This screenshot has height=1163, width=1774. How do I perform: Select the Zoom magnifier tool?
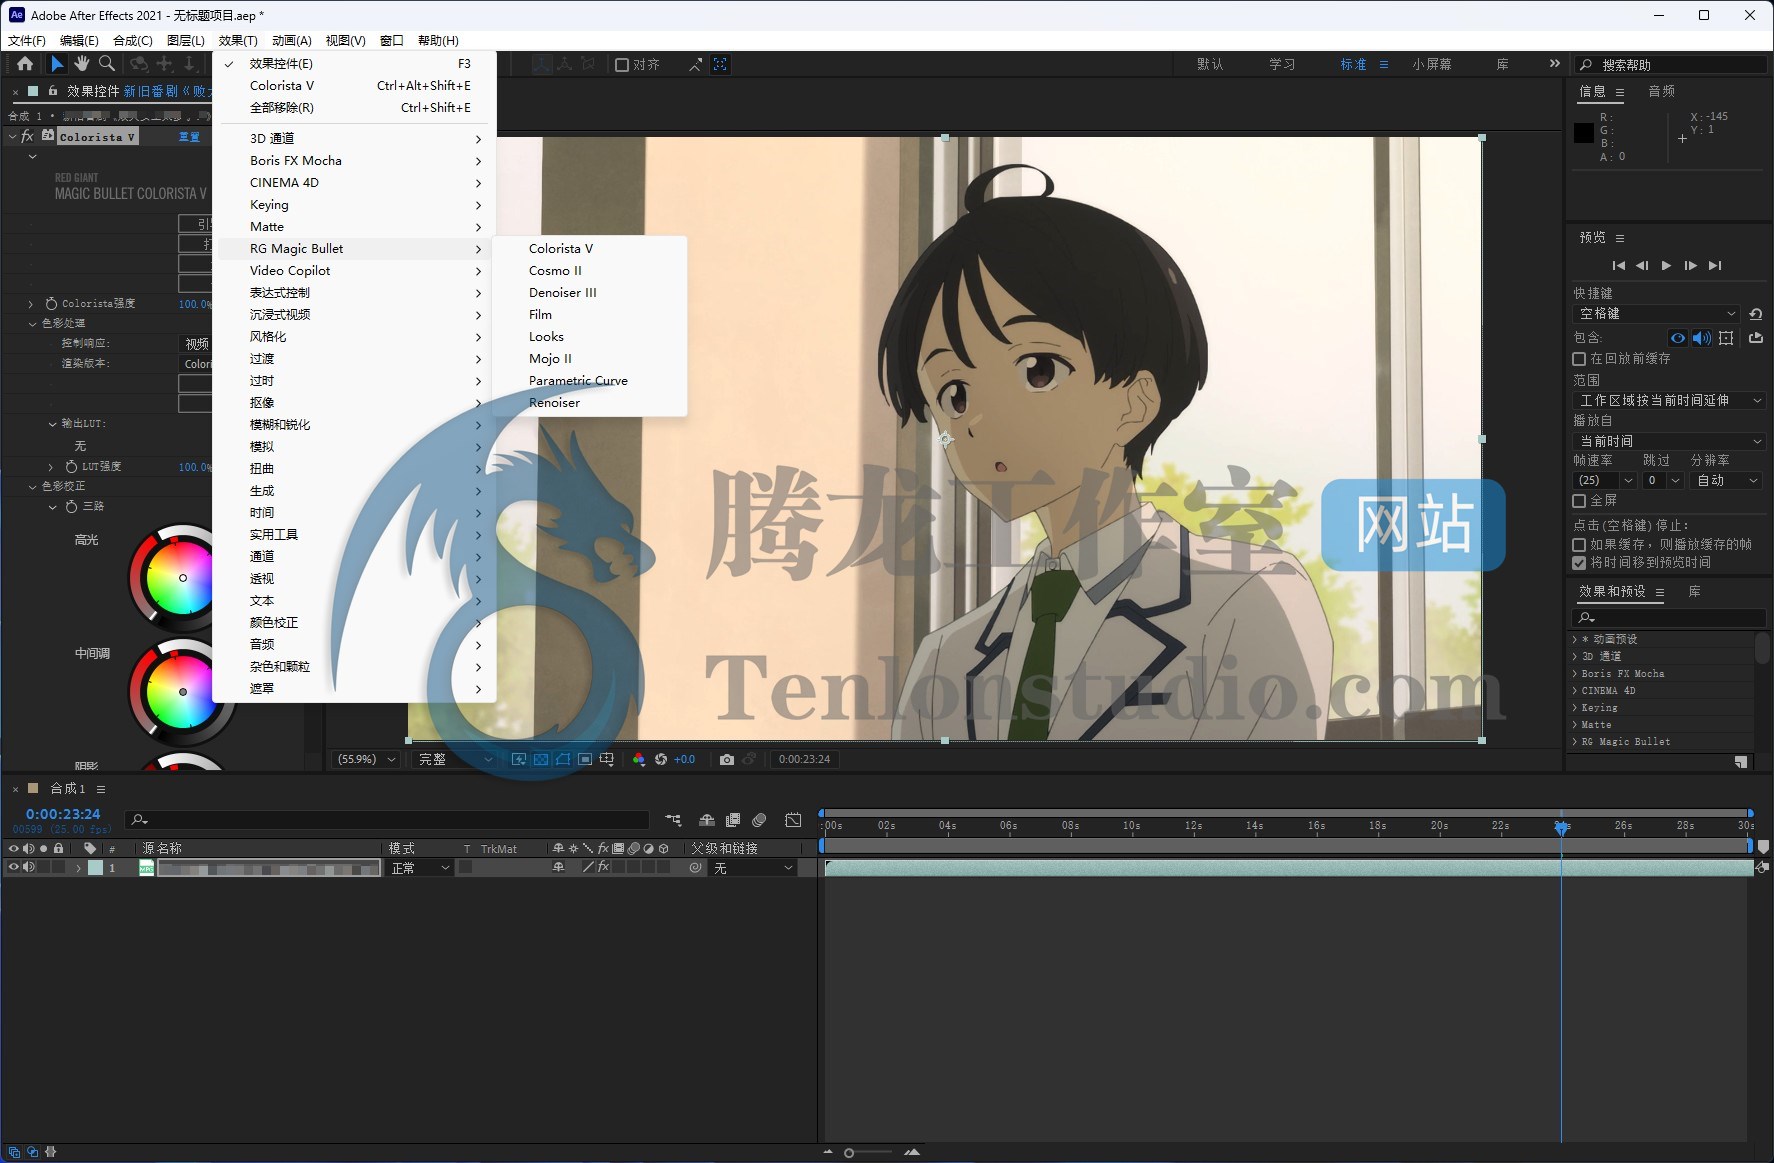106,64
